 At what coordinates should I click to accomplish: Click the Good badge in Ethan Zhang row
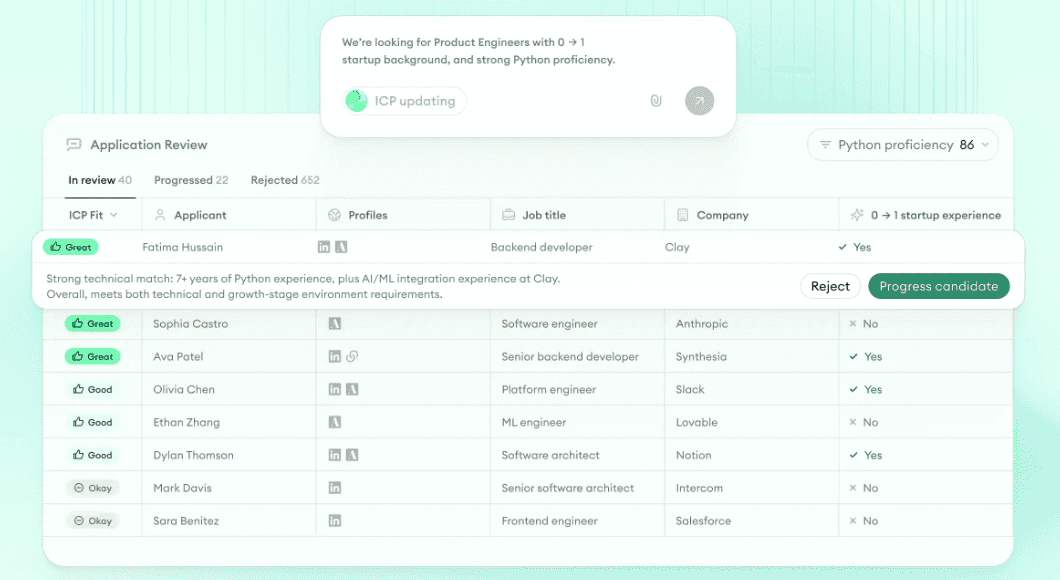(93, 422)
